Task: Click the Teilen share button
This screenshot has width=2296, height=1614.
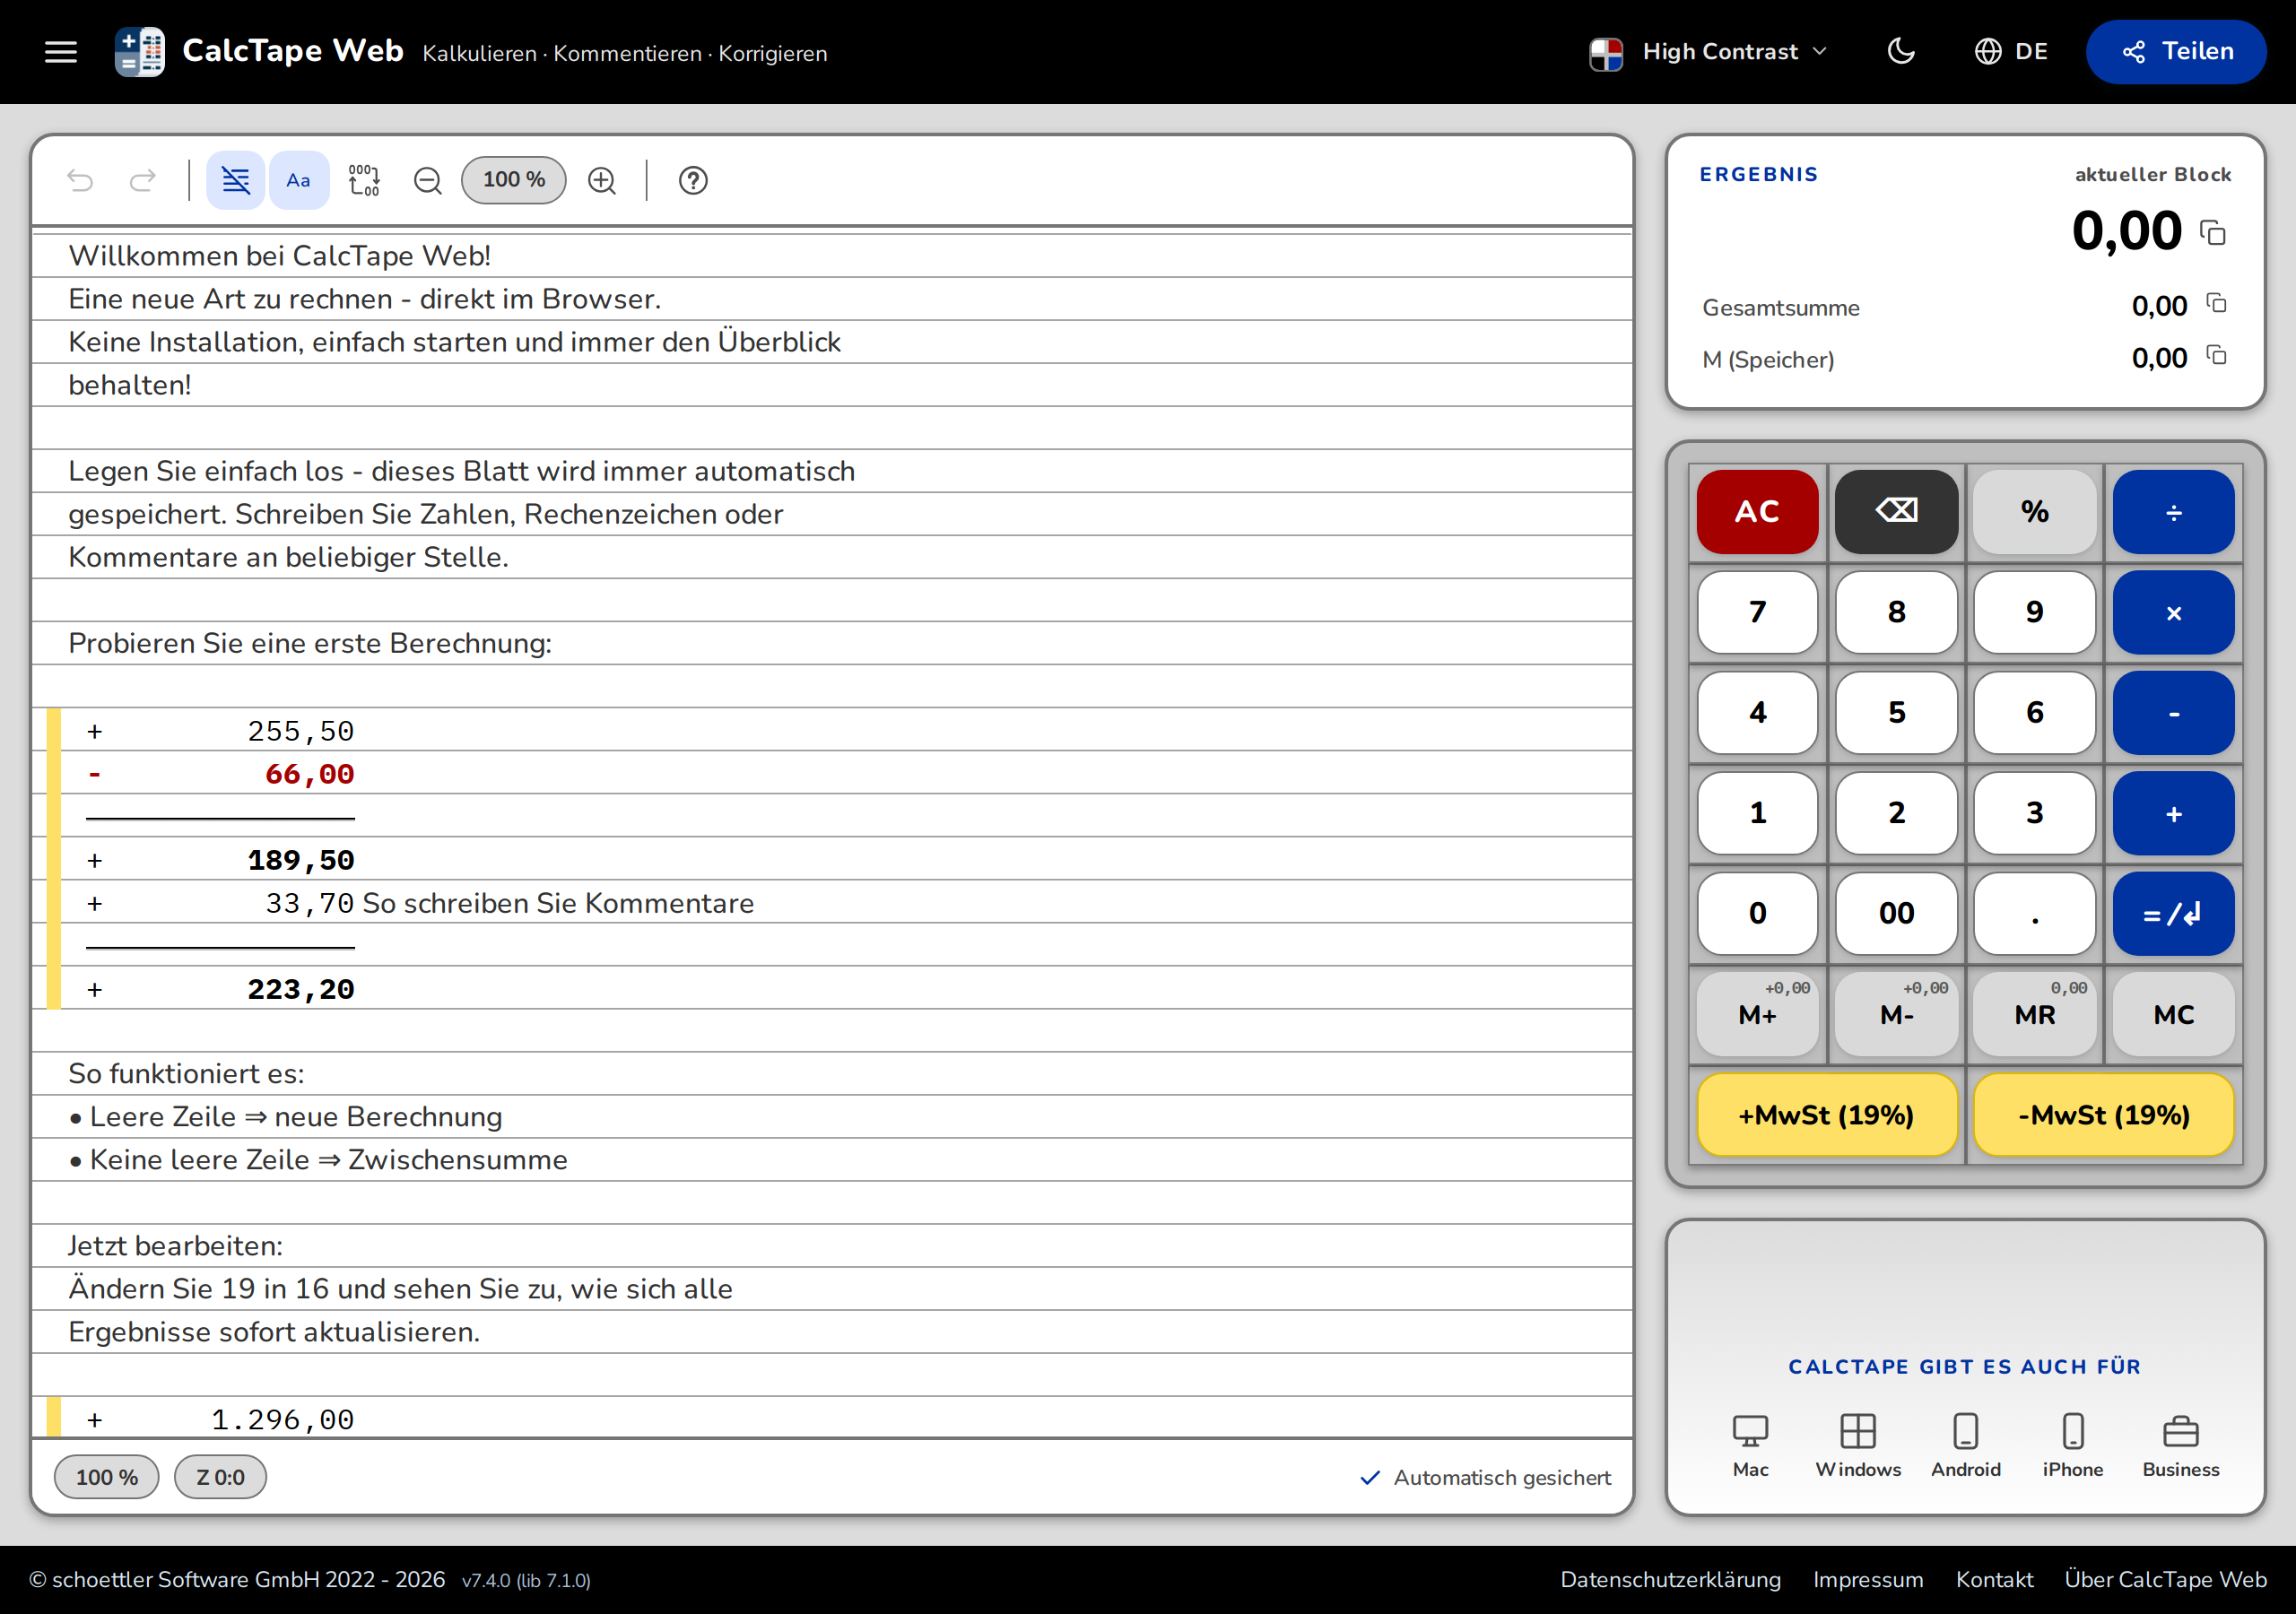Action: 2176,52
